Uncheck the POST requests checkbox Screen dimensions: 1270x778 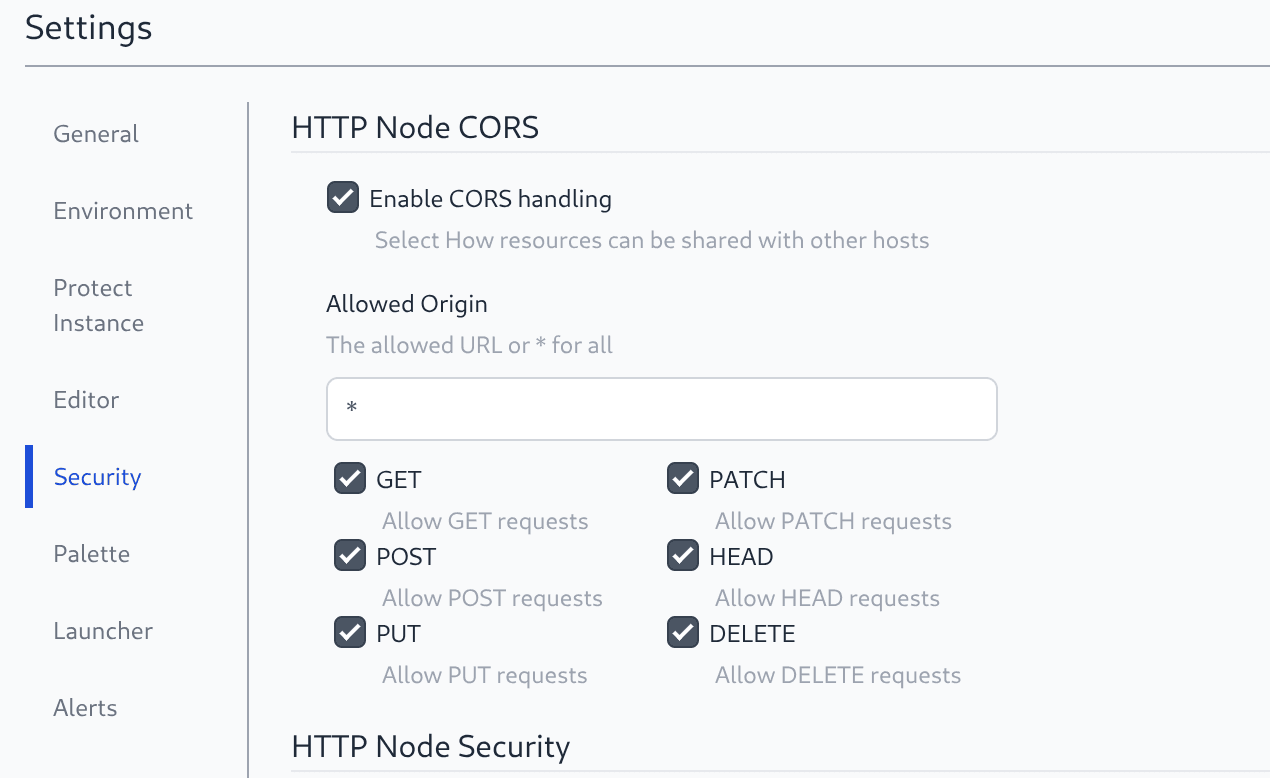coord(349,555)
